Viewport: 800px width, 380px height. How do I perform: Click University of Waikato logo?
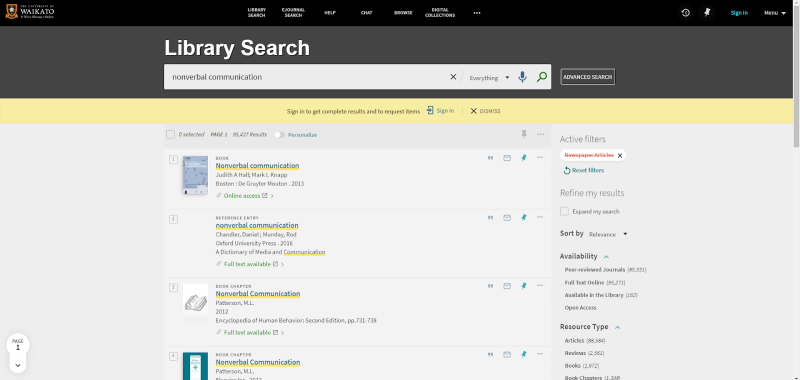tap(30, 12)
